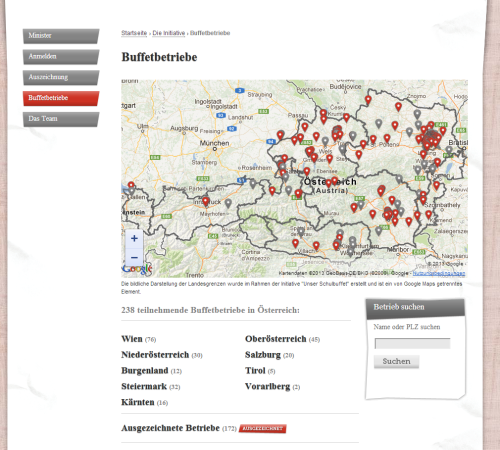This screenshot has width=500, height=450.
Task: Select the Buffetbetriebe sidebar item
Action: [61, 98]
